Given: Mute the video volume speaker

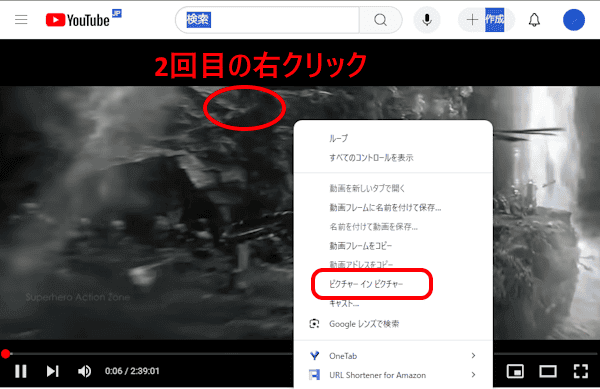Looking at the screenshot, I should [x=85, y=371].
